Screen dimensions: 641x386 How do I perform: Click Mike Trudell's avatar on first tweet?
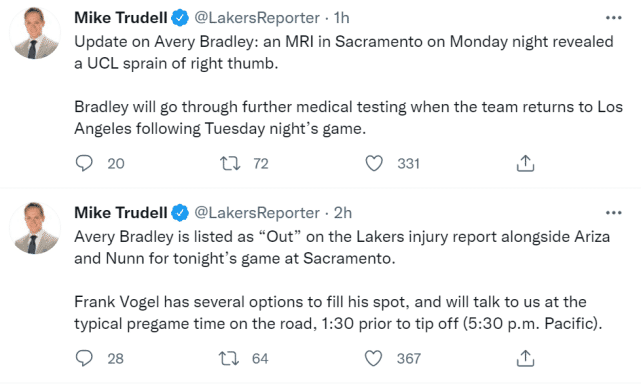[x=35, y=33]
